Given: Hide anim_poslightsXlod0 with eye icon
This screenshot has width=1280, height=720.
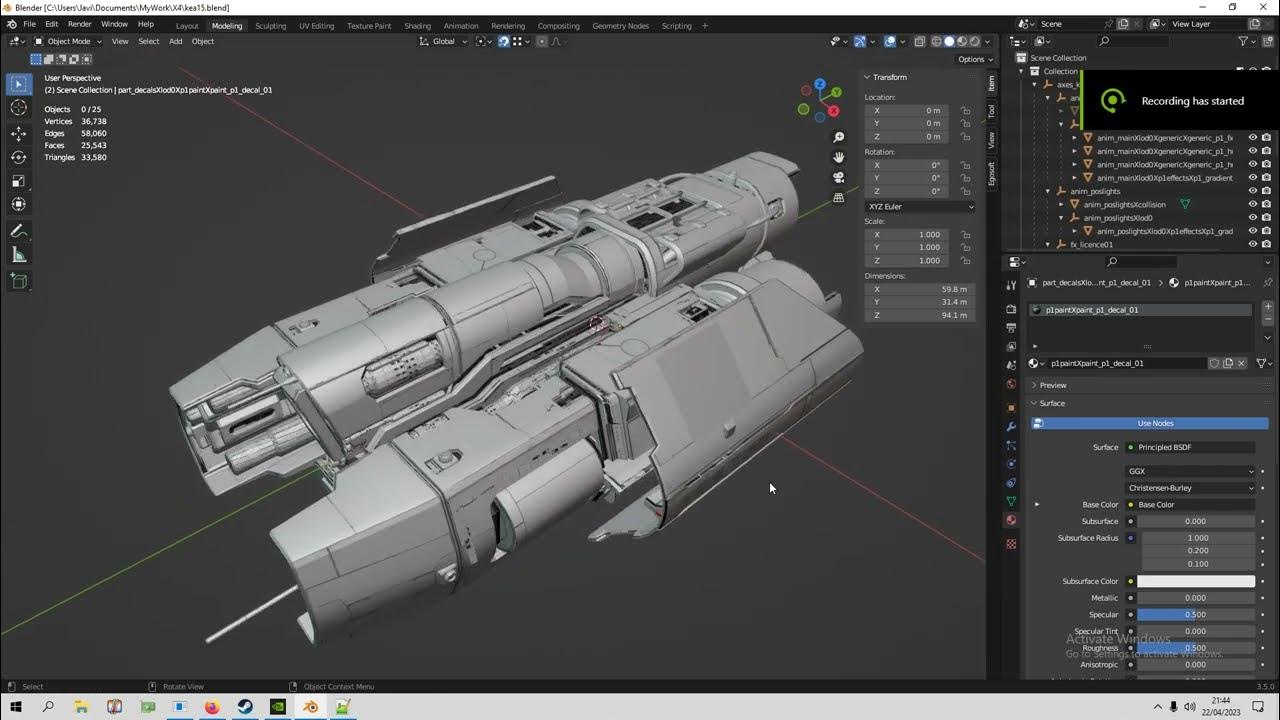Looking at the screenshot, I should [x=1252, y=217].
